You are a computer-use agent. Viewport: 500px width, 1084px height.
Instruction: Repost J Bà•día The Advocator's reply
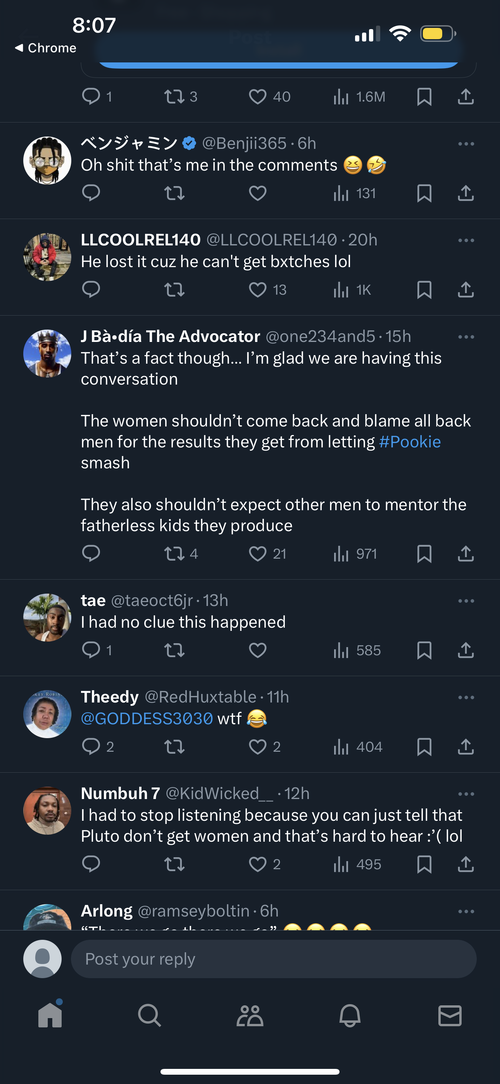coord(174,553)
